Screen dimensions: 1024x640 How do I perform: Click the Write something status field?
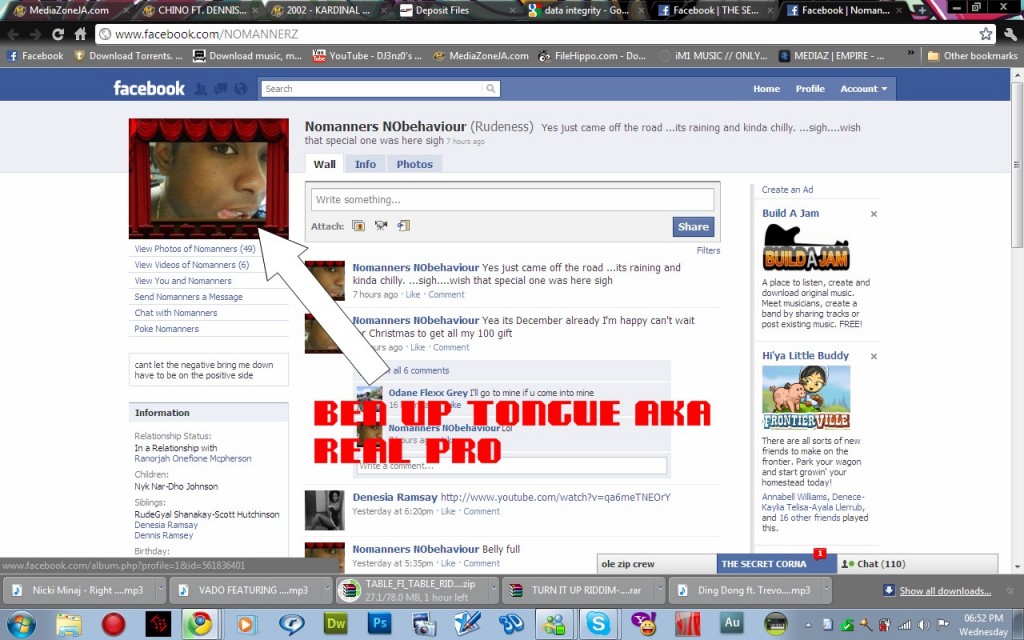(x=512, y=200)
